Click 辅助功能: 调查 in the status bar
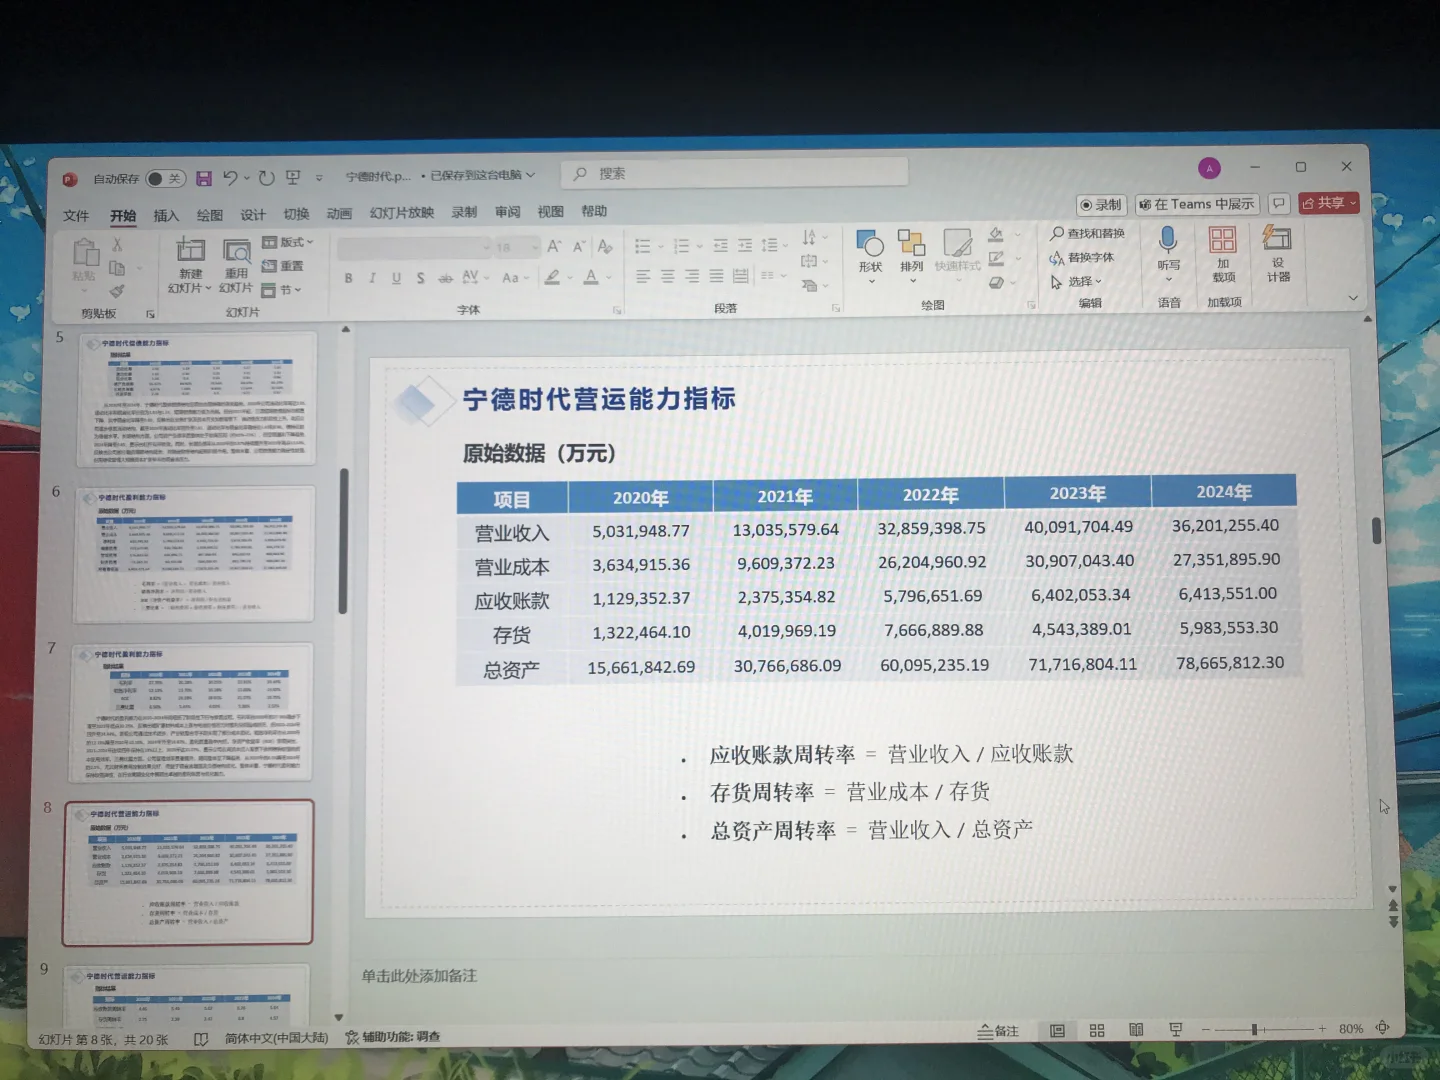Viewport: 1440px width, 1080px height. 393,1037
